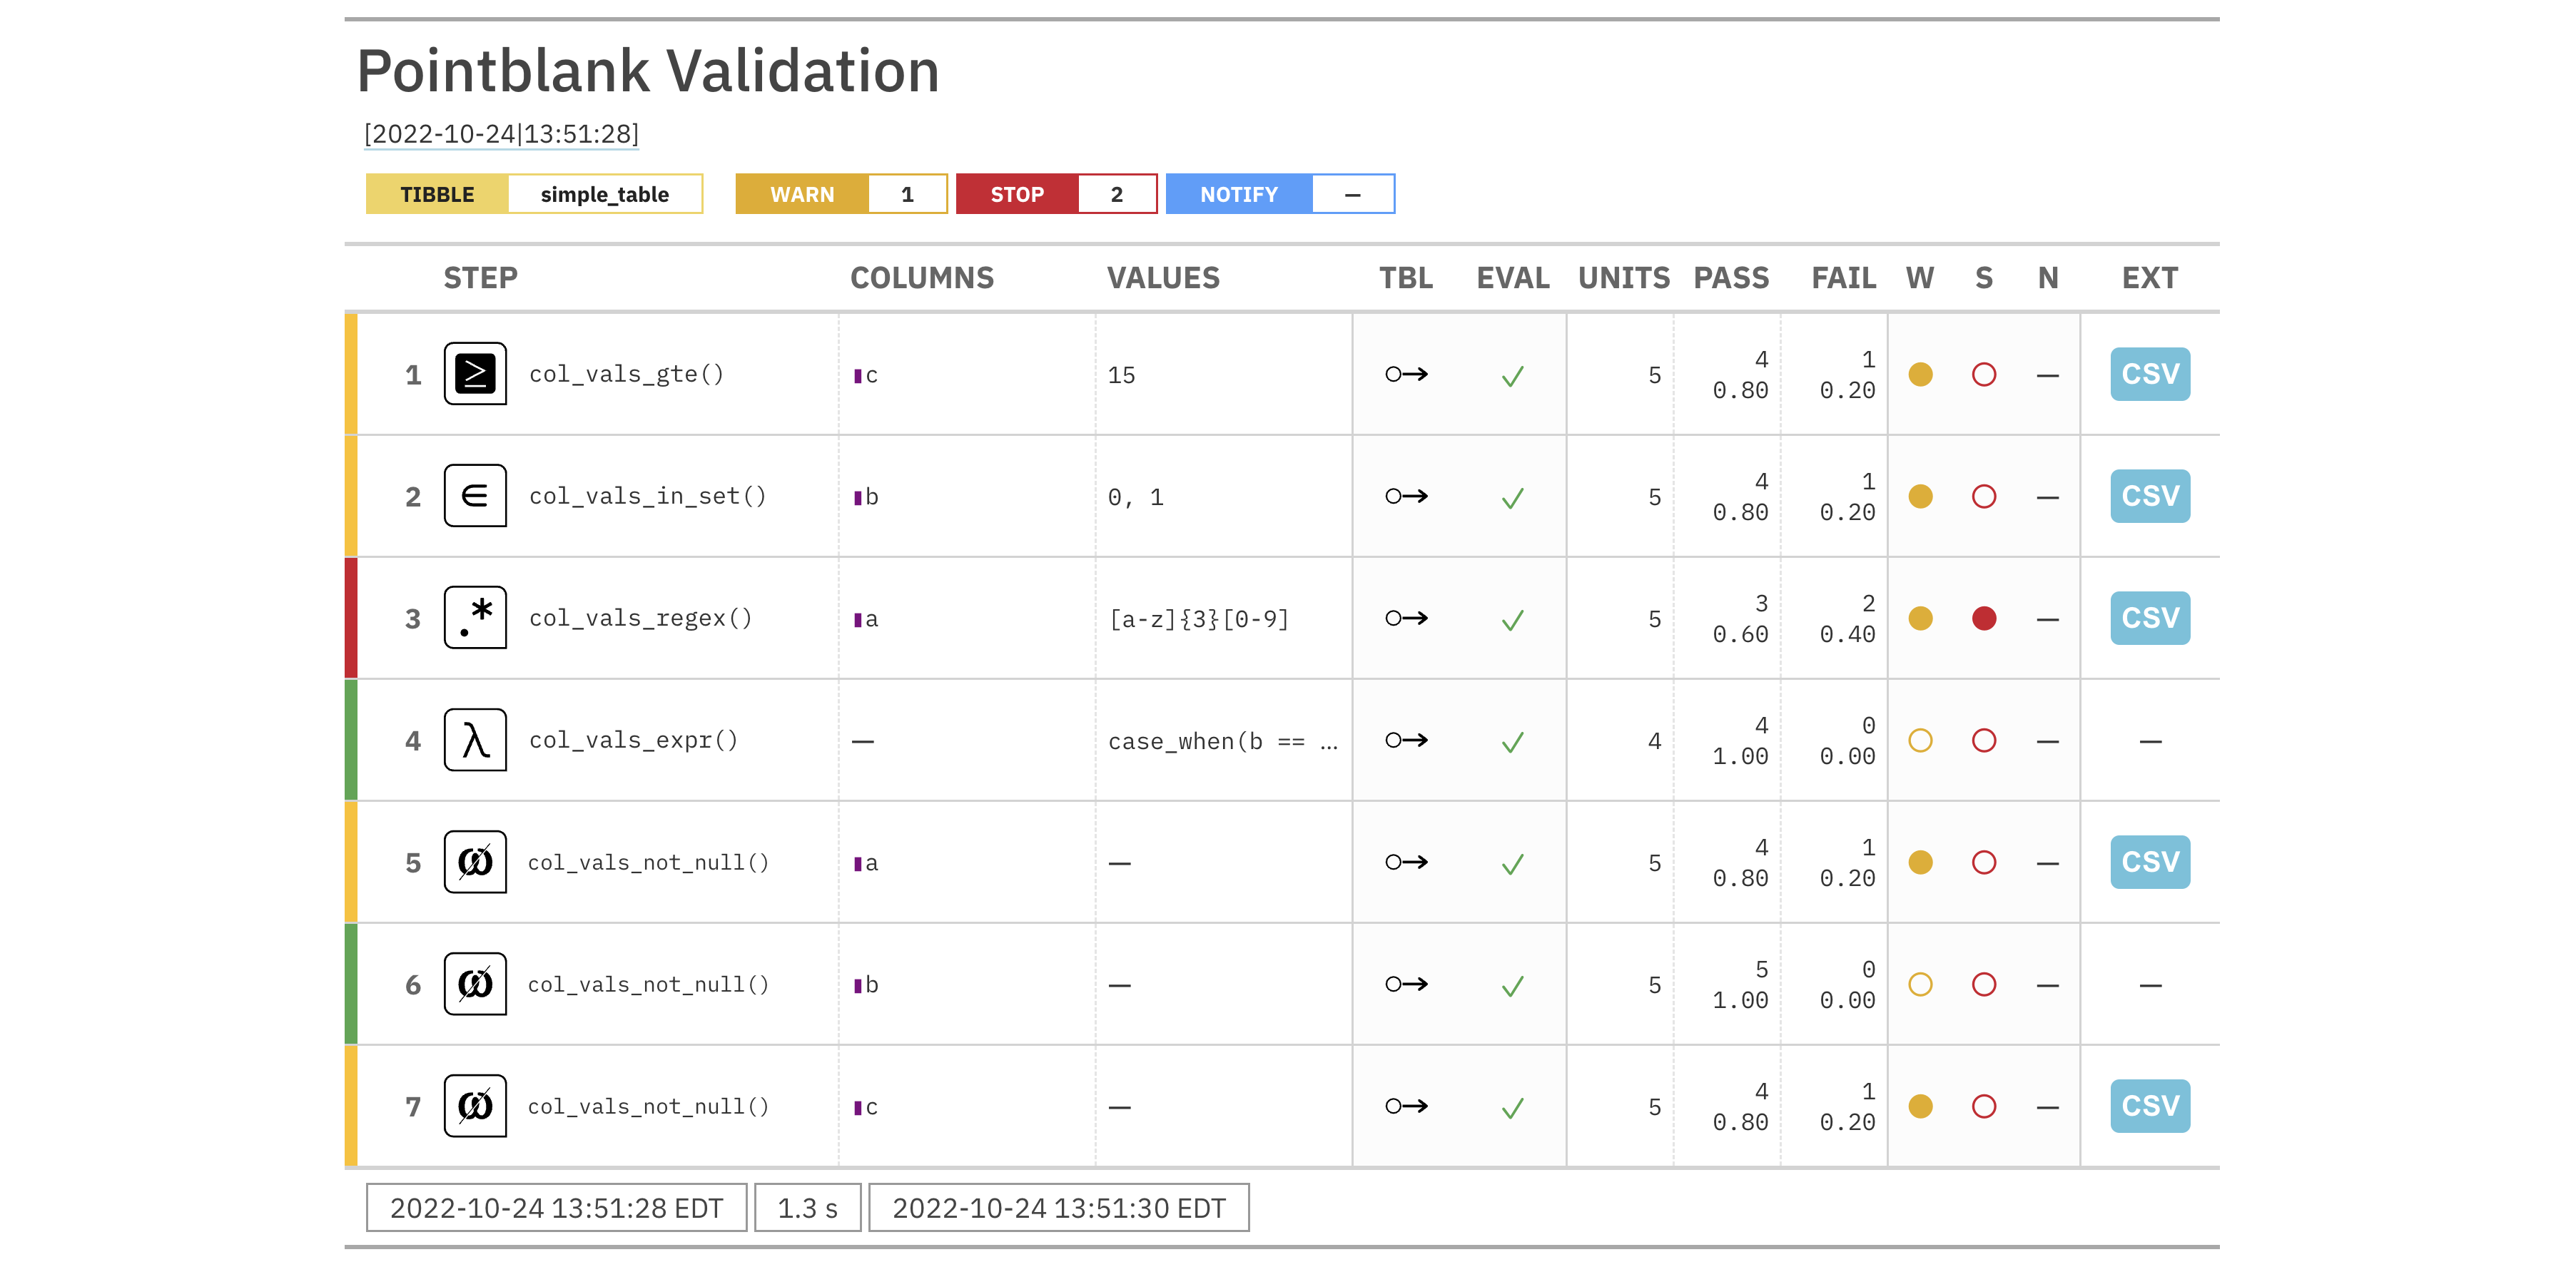
Task: Click the filled red stop circle in step 3
Action: tap(1984, 618)
